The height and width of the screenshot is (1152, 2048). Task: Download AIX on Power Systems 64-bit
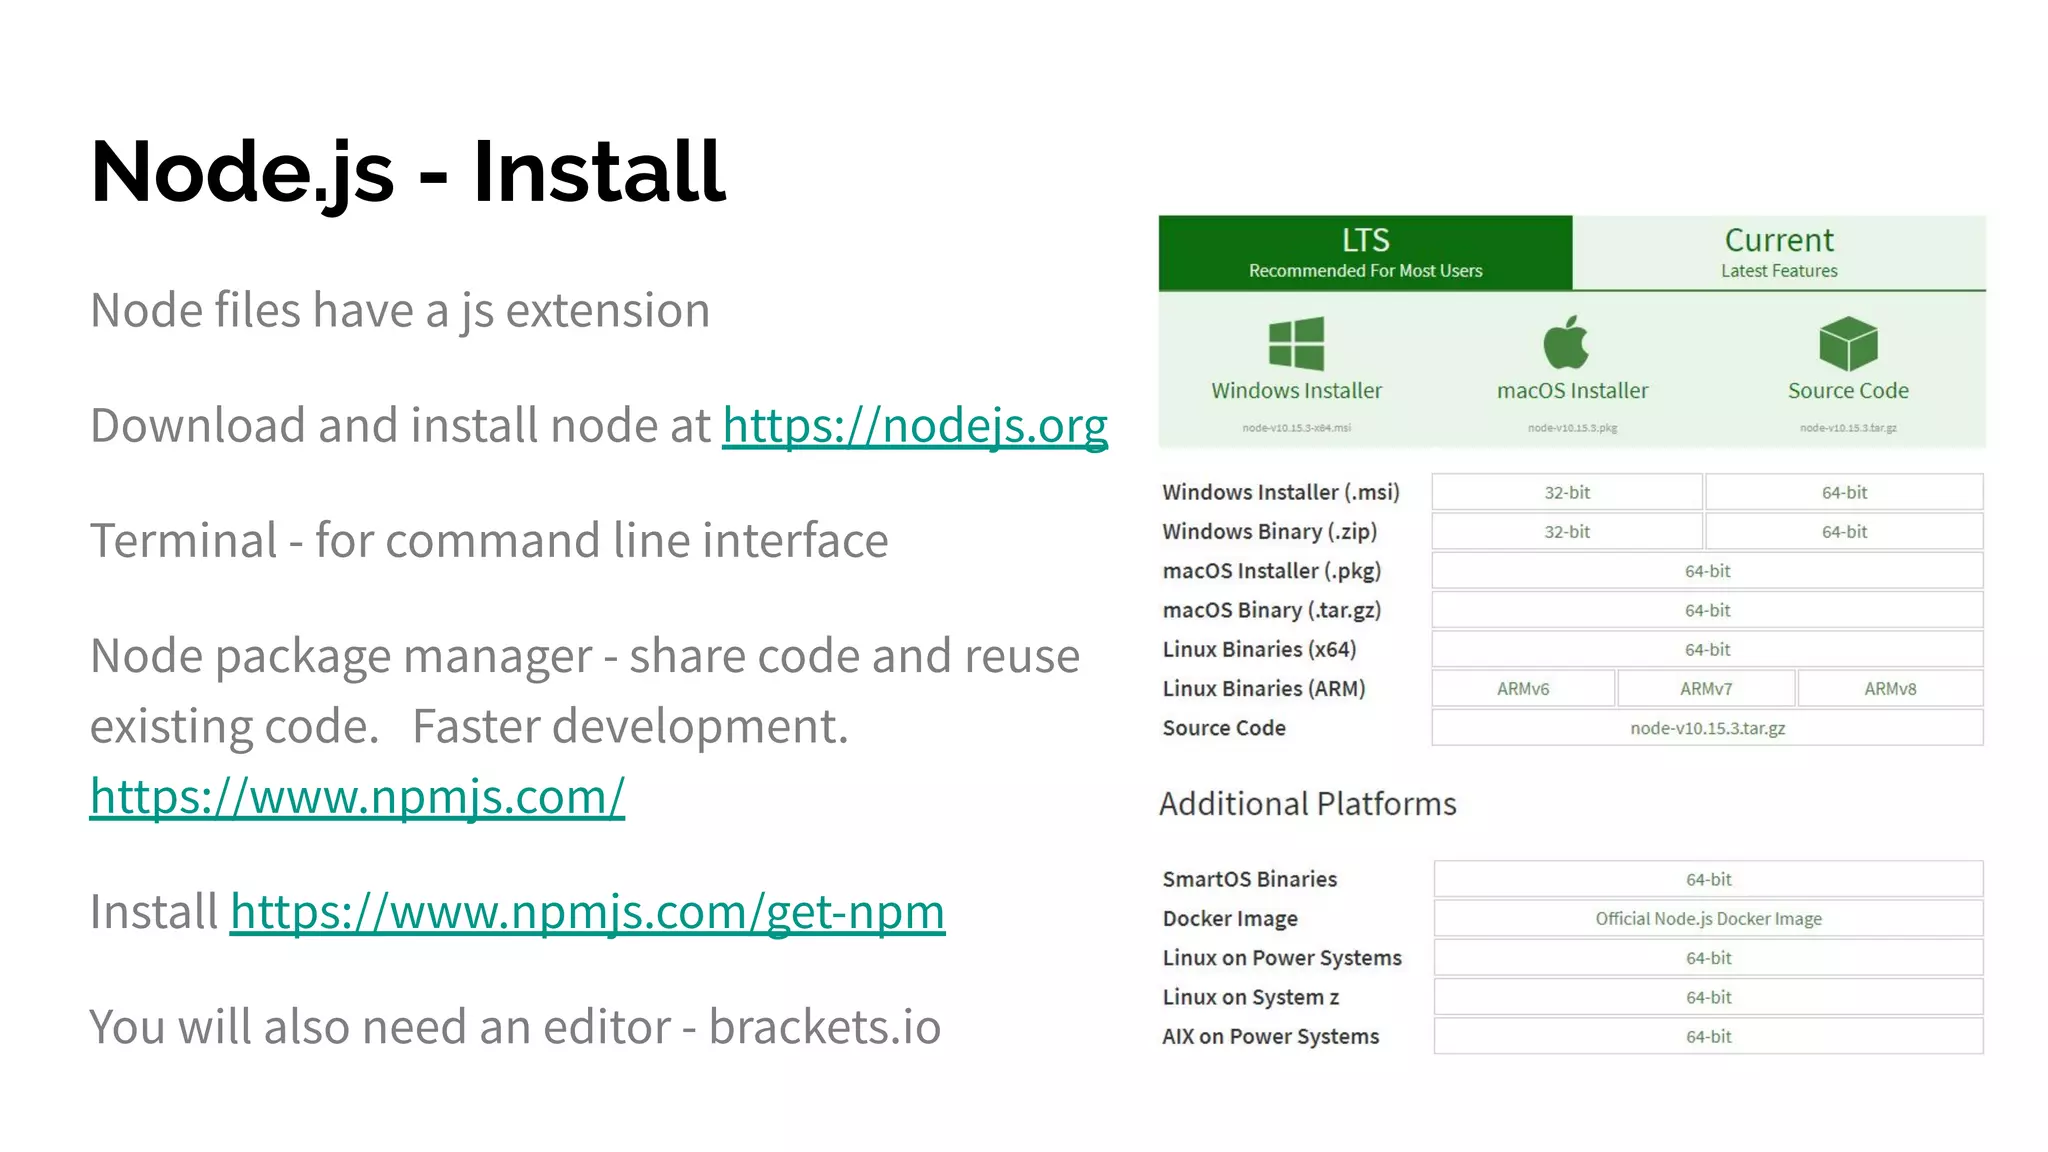click(x=1708, y=1036)
